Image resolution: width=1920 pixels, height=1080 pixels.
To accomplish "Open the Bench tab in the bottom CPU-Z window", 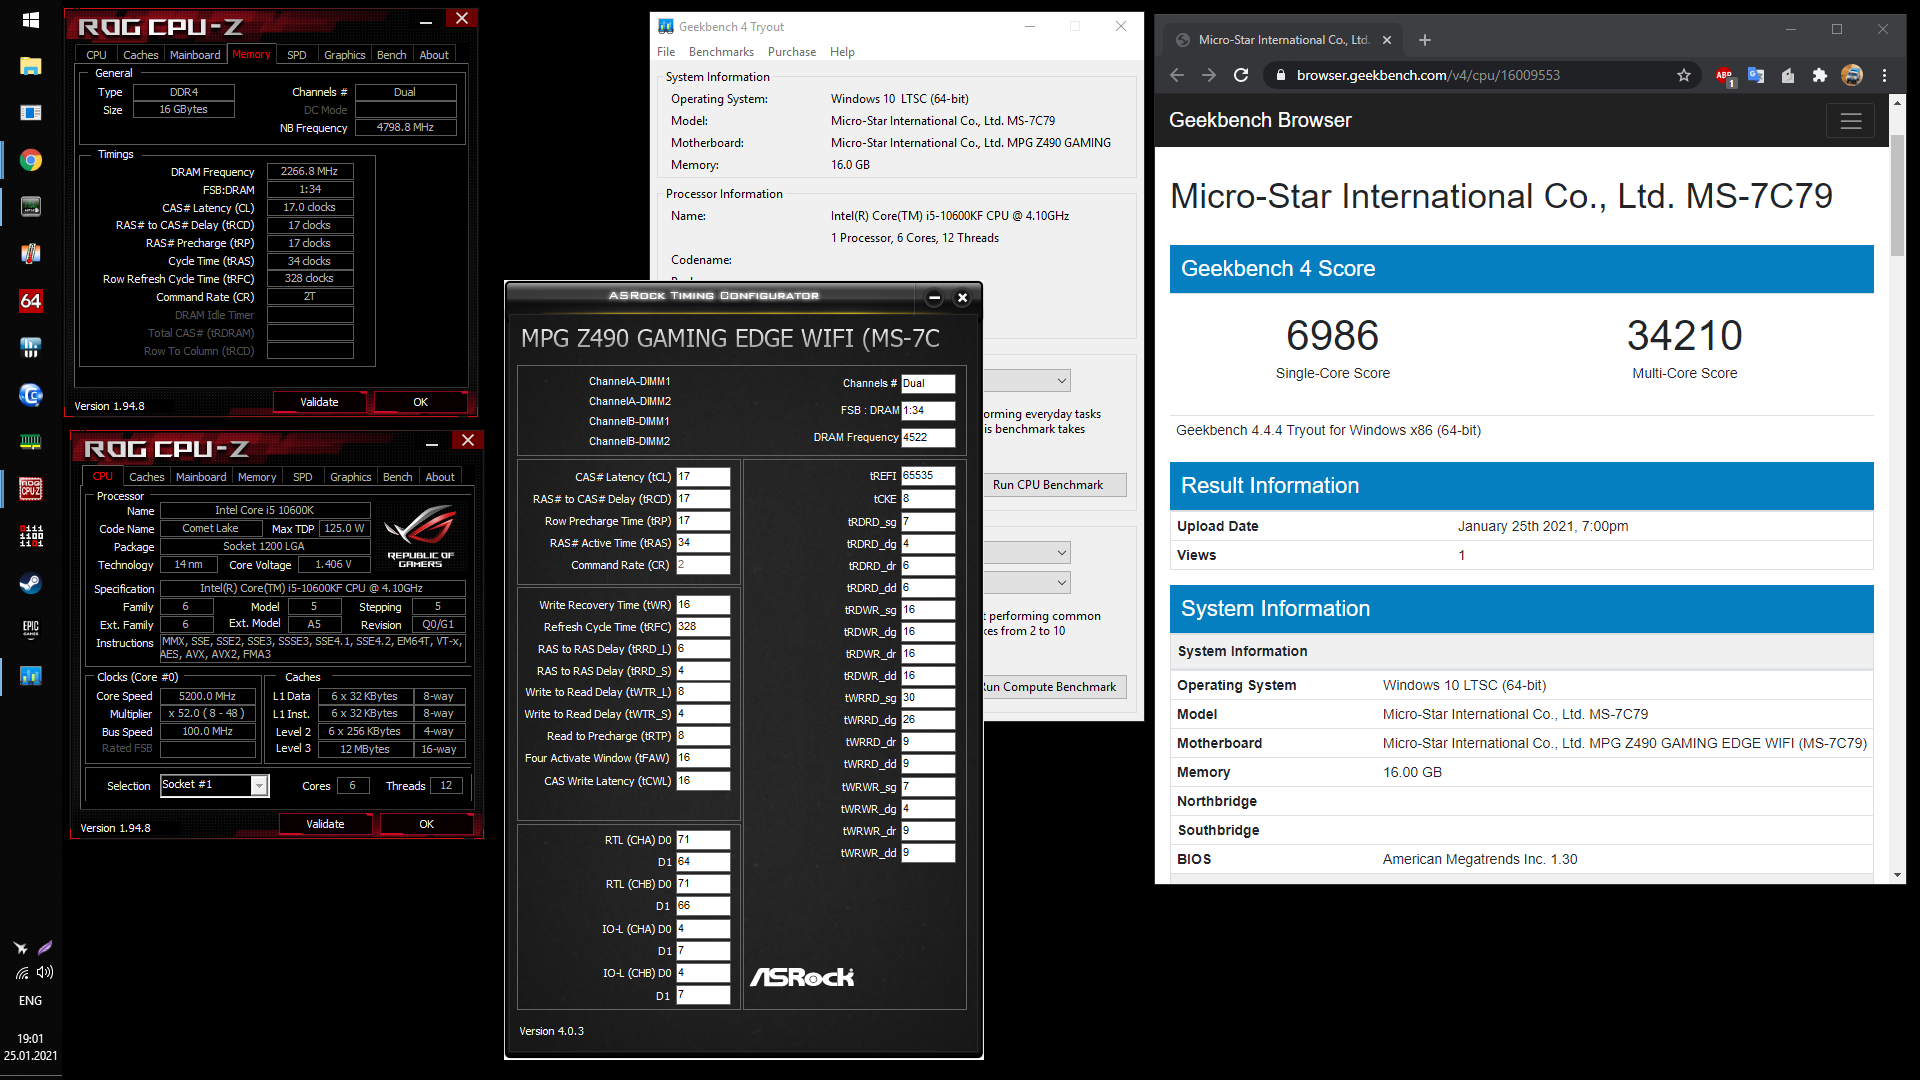I will click(398, 477).
